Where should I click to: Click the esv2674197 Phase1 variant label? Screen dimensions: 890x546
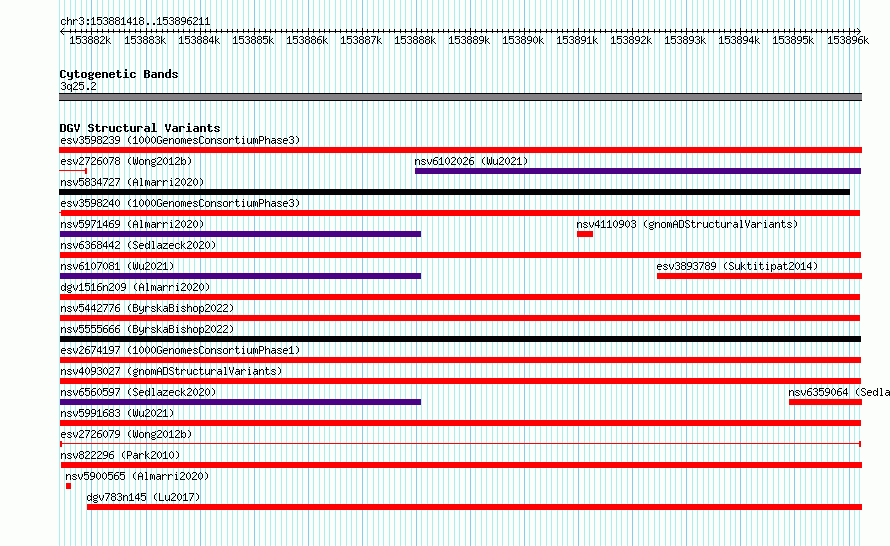click(180, 350)
